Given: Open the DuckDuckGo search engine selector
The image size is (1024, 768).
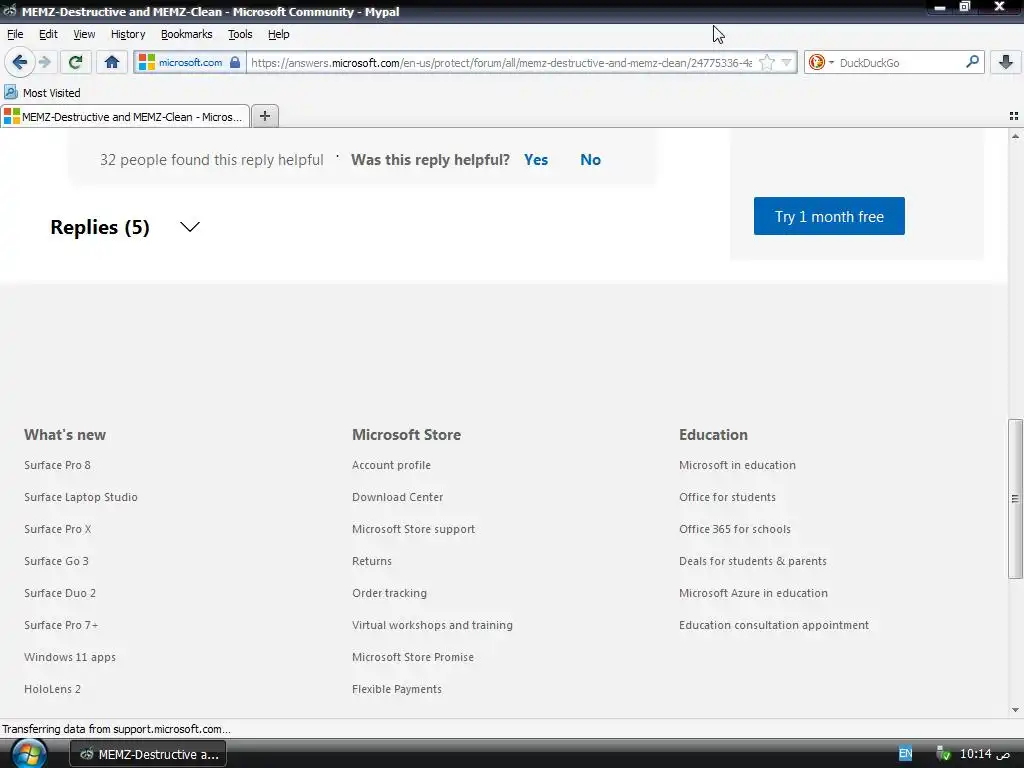Looking at the screenshot, I should pos(820,63).
